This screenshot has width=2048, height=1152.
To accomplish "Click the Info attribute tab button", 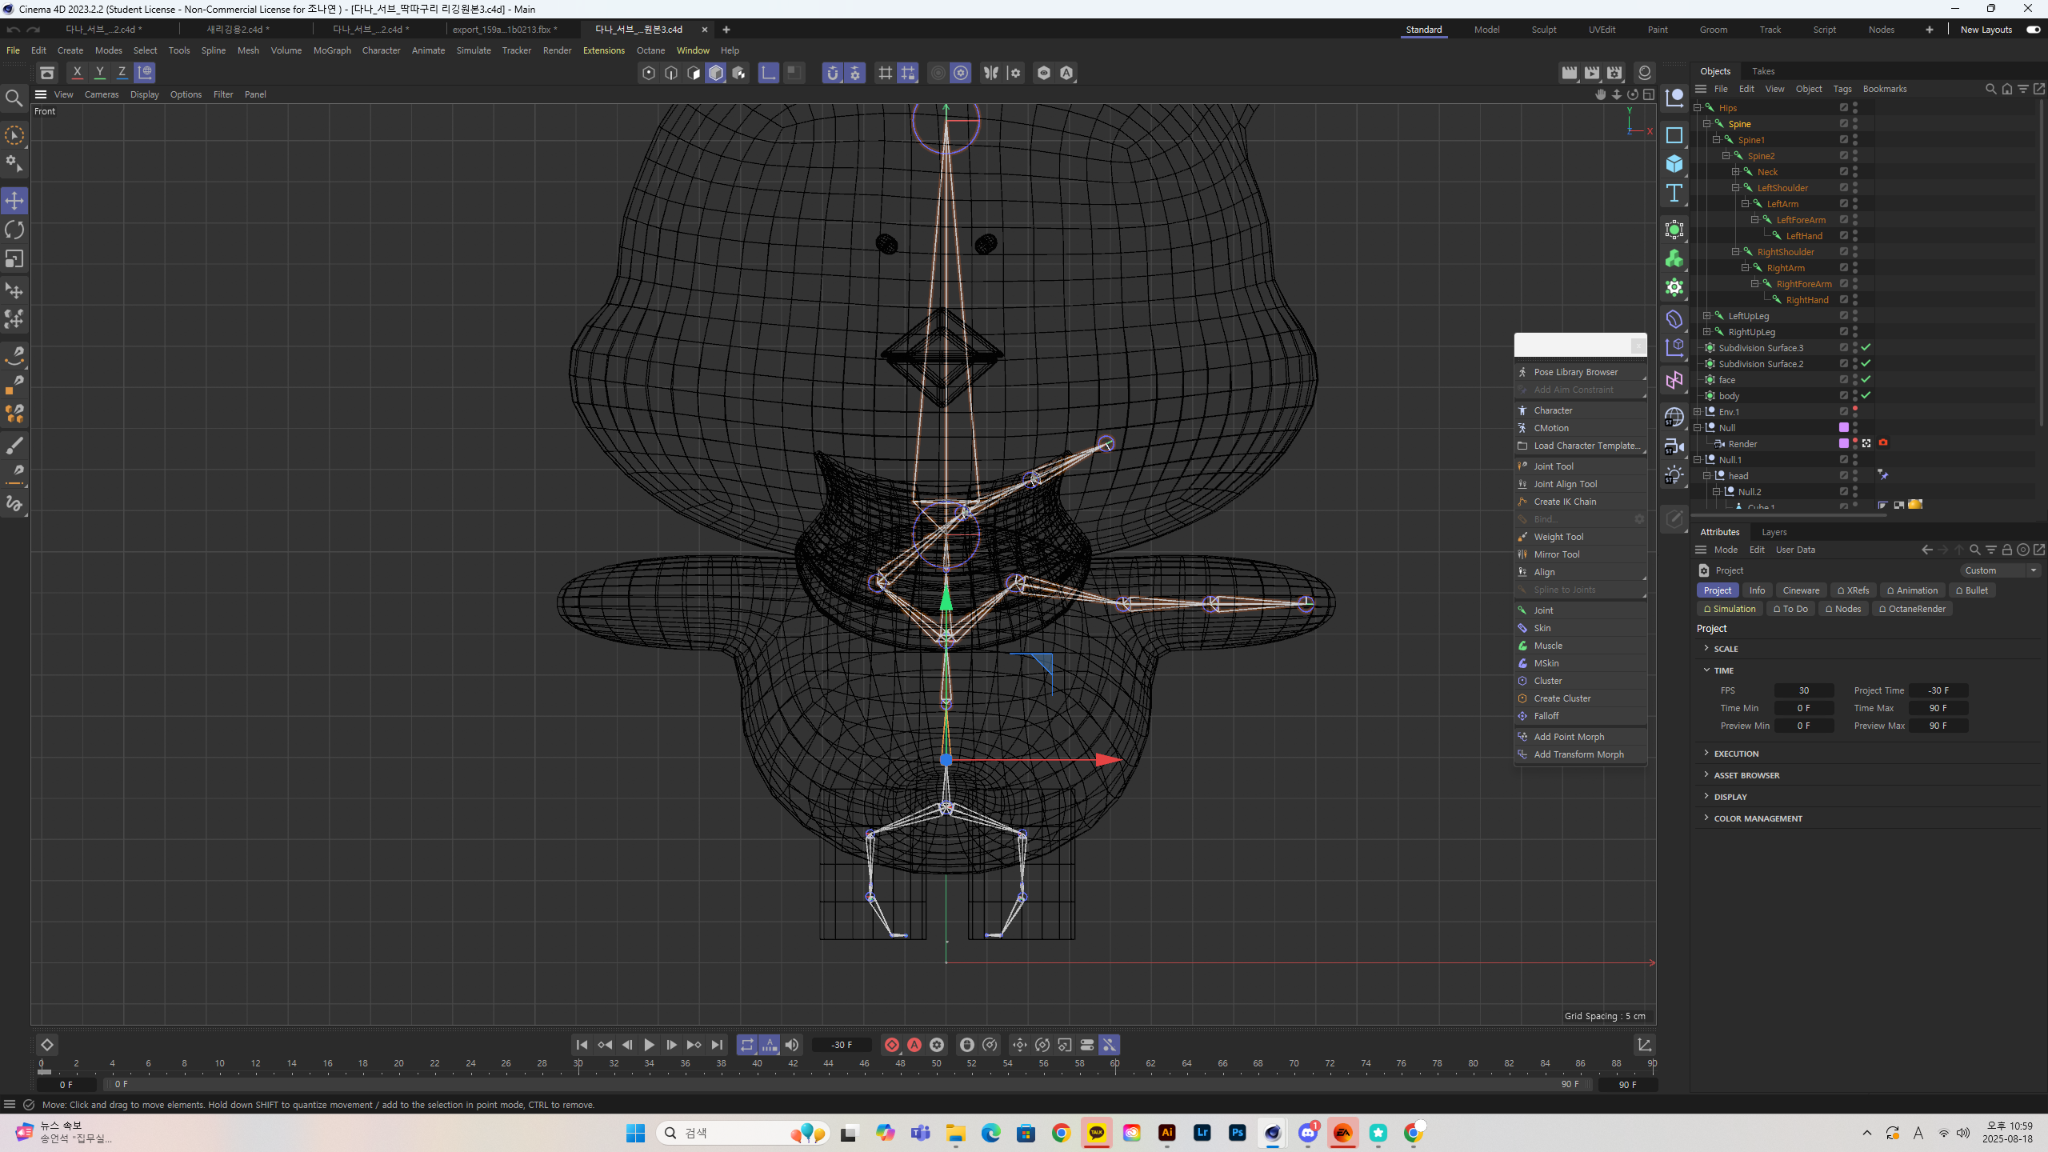I will point(1757,591).
